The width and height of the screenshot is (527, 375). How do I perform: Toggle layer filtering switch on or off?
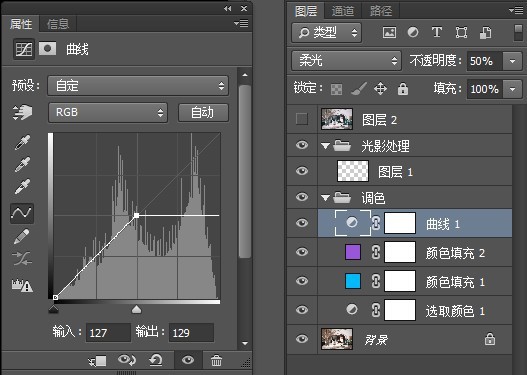[x=519, y=33]
